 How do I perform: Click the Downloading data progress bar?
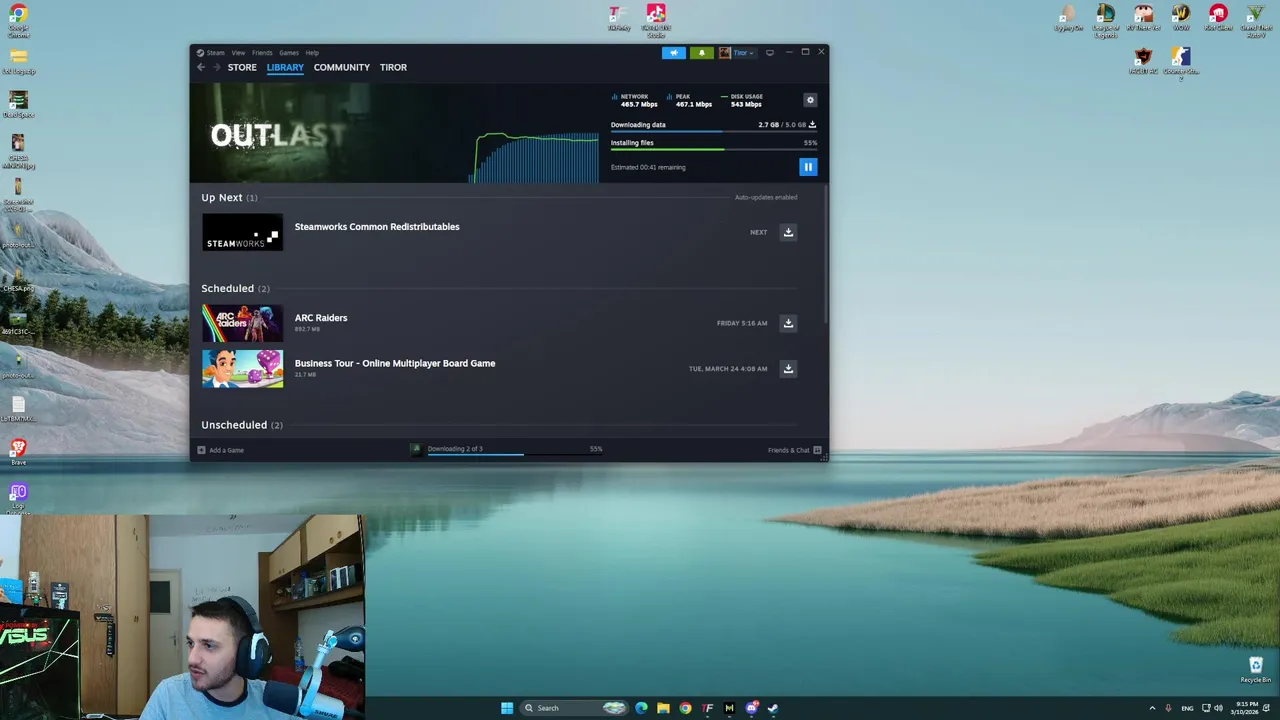713,132
